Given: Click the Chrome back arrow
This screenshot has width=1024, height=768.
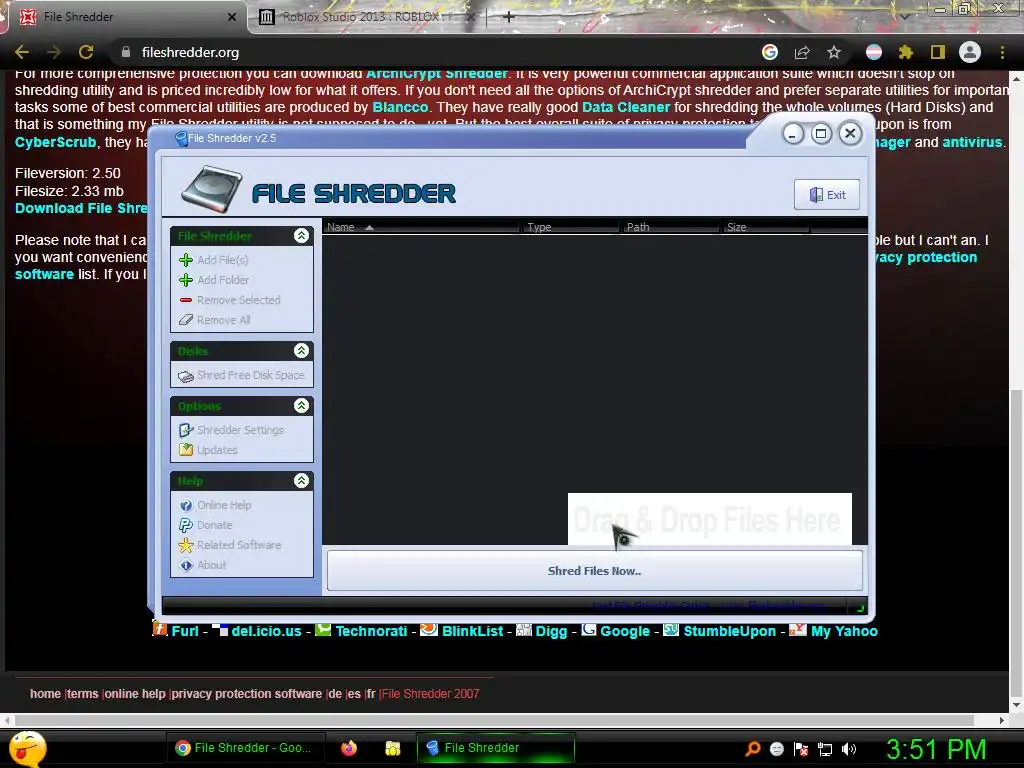Looking at the screenshot, I should 22,52.
